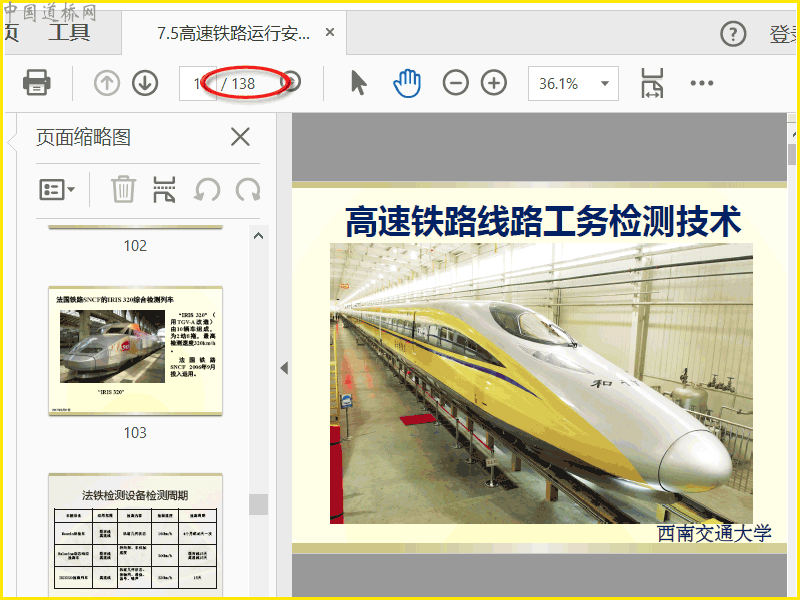Click the 103 page label
The image size is (800, 600).
(x=135, y=433)
